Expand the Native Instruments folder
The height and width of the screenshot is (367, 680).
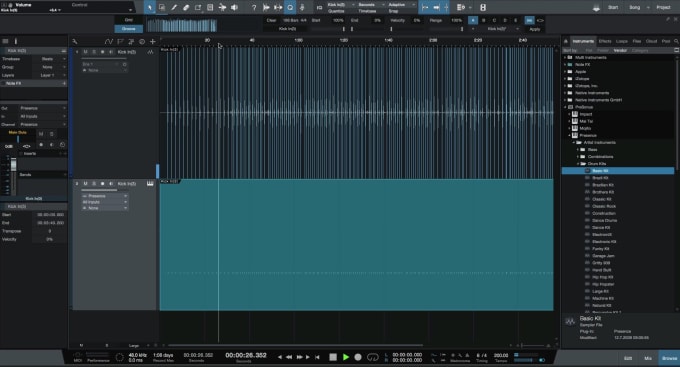566,93
